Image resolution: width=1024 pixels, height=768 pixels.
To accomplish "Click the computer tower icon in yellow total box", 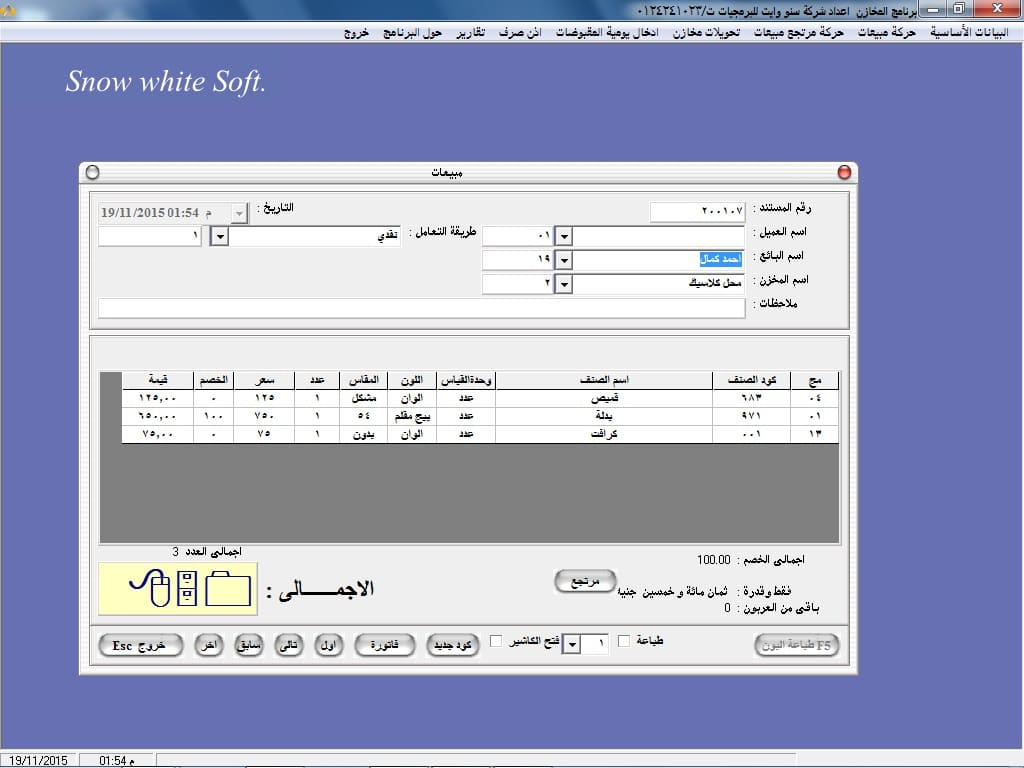I will 187,588.
